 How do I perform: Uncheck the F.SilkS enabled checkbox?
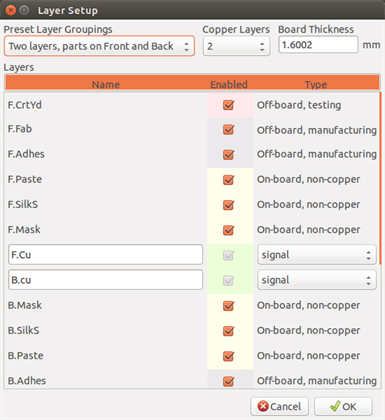point(228,205)
